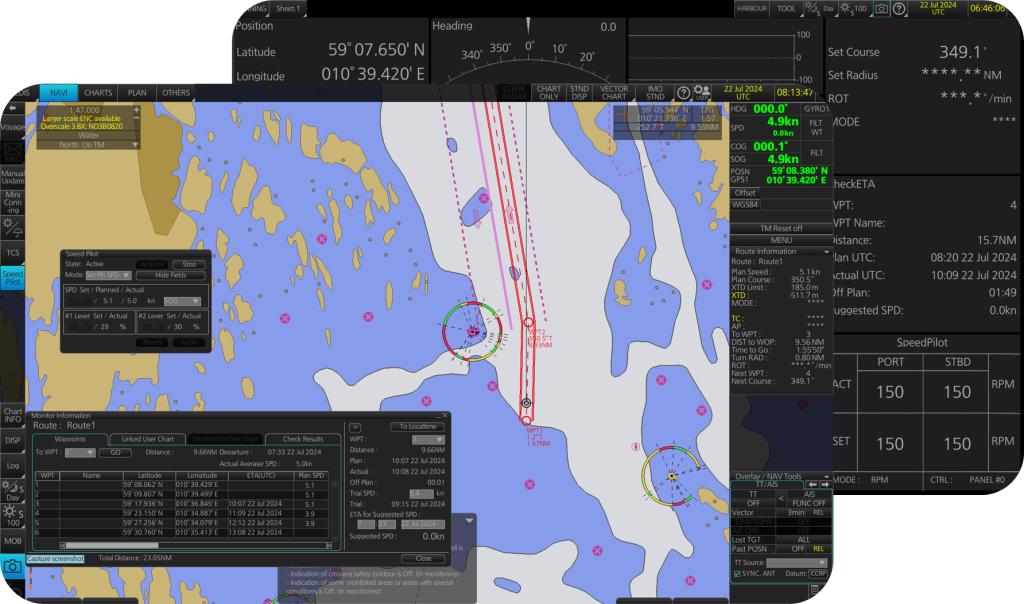Click the own ship symbol on the route
This screenshot has width=1024, height=604.
(x=526, y=403)
